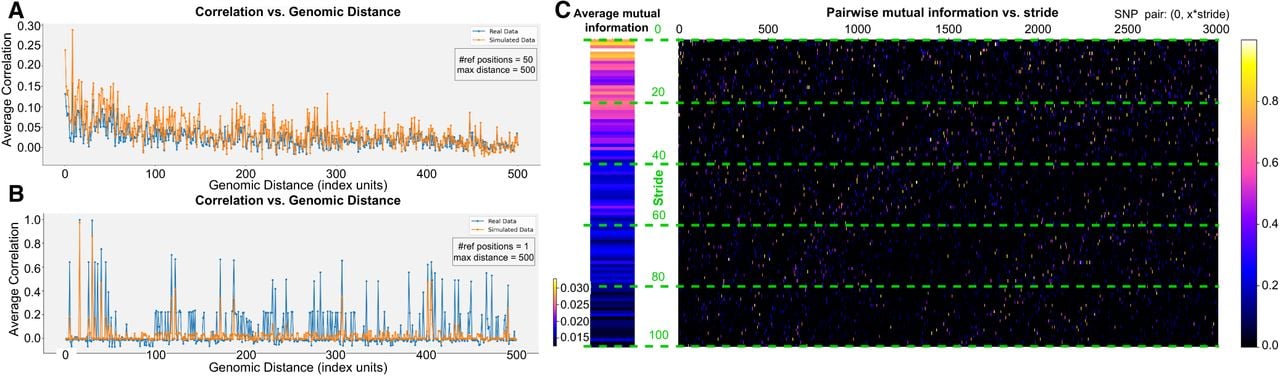Click the 0.020 tick on small colorbar
The height and width of the screenshot is (376, 1280).
point(574,322)
